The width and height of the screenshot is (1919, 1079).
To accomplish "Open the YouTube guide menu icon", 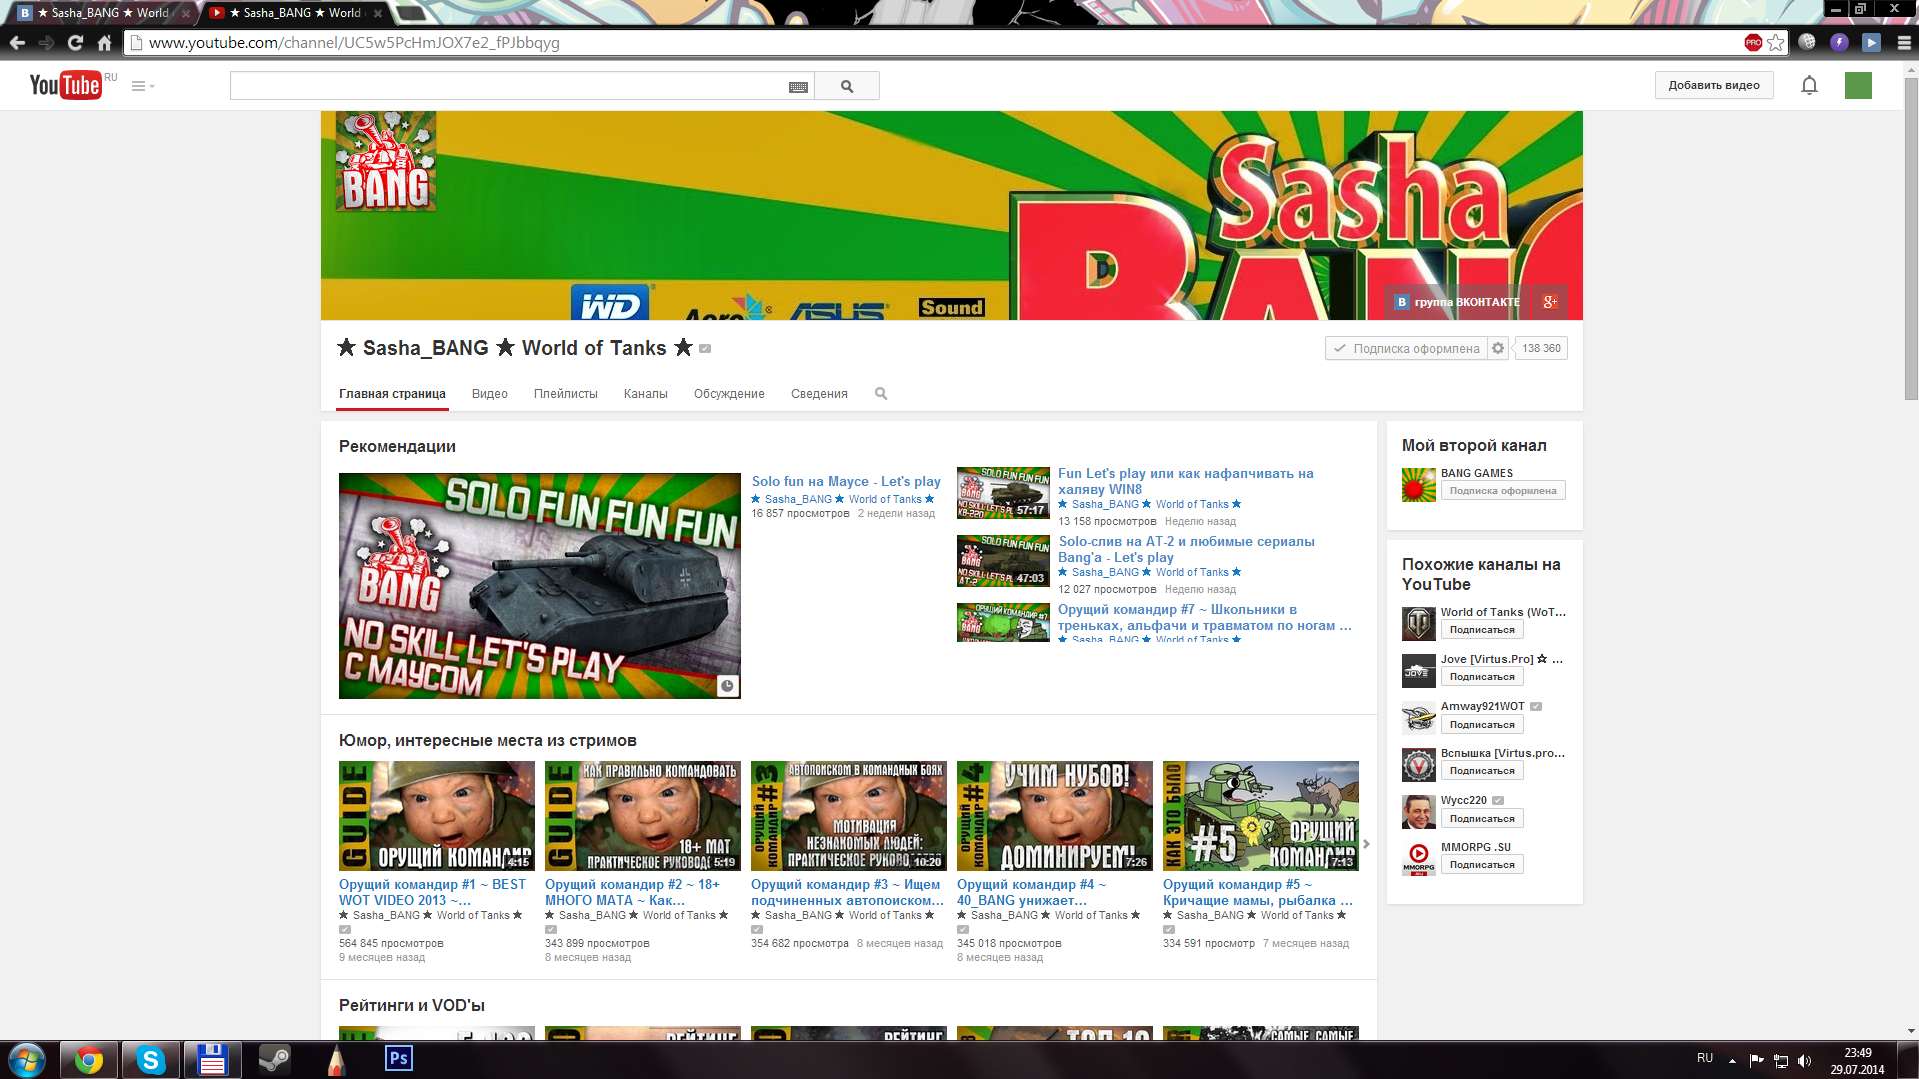I will click(142, 86).
